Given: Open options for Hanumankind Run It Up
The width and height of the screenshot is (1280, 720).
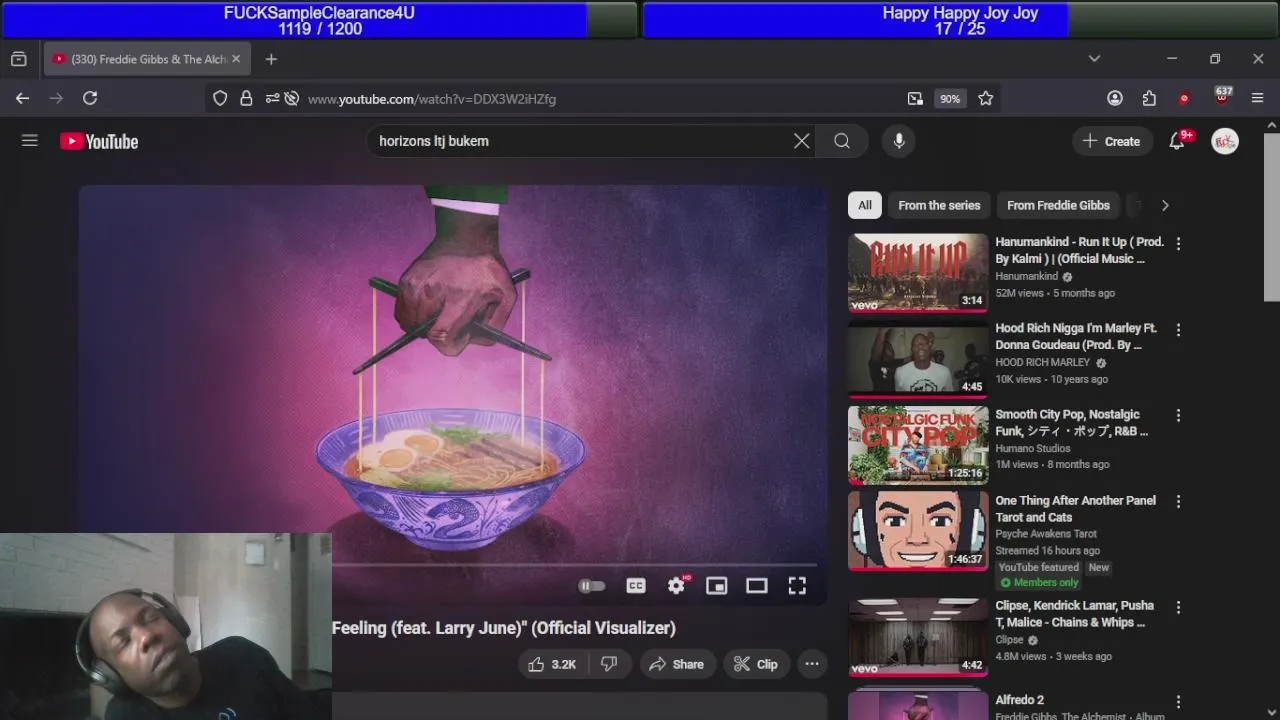Looking at the screenshot, I should [x=1178, y=243].
